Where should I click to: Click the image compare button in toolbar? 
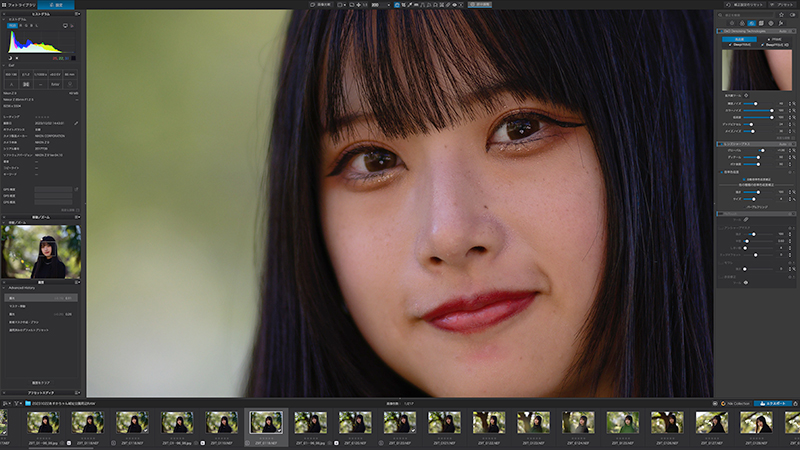[x=320, y=5]
